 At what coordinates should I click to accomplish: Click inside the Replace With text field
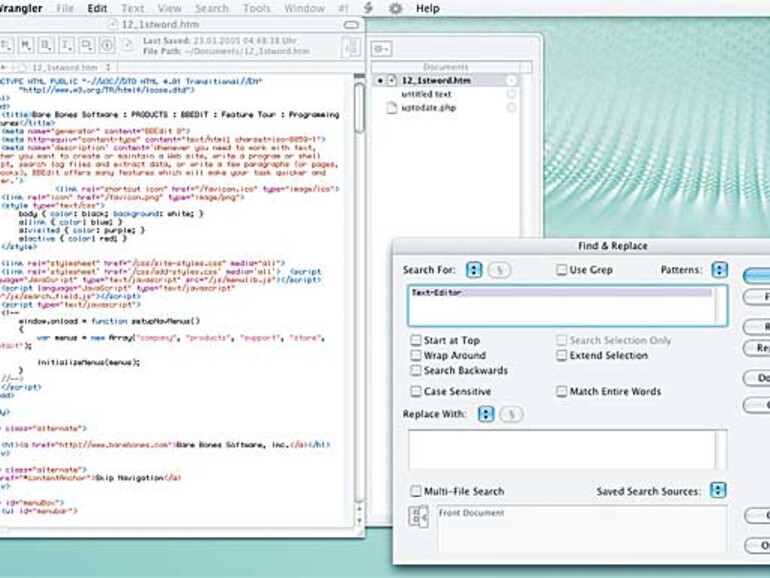560,450
